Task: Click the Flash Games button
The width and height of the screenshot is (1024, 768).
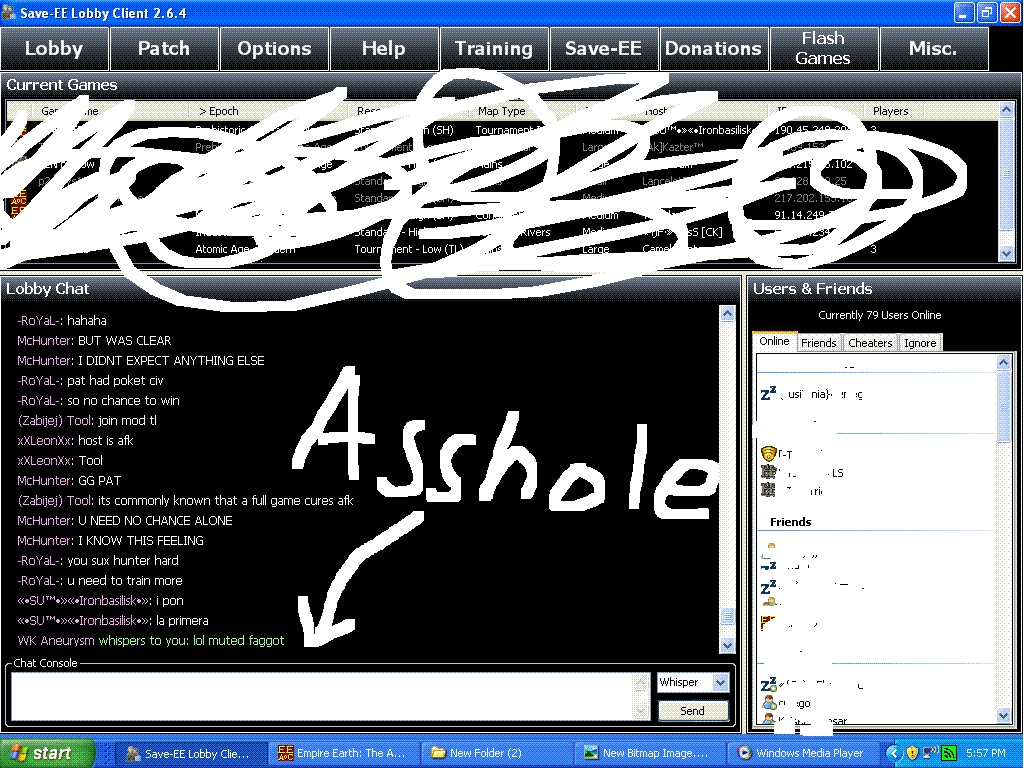Action: [823, 49]
